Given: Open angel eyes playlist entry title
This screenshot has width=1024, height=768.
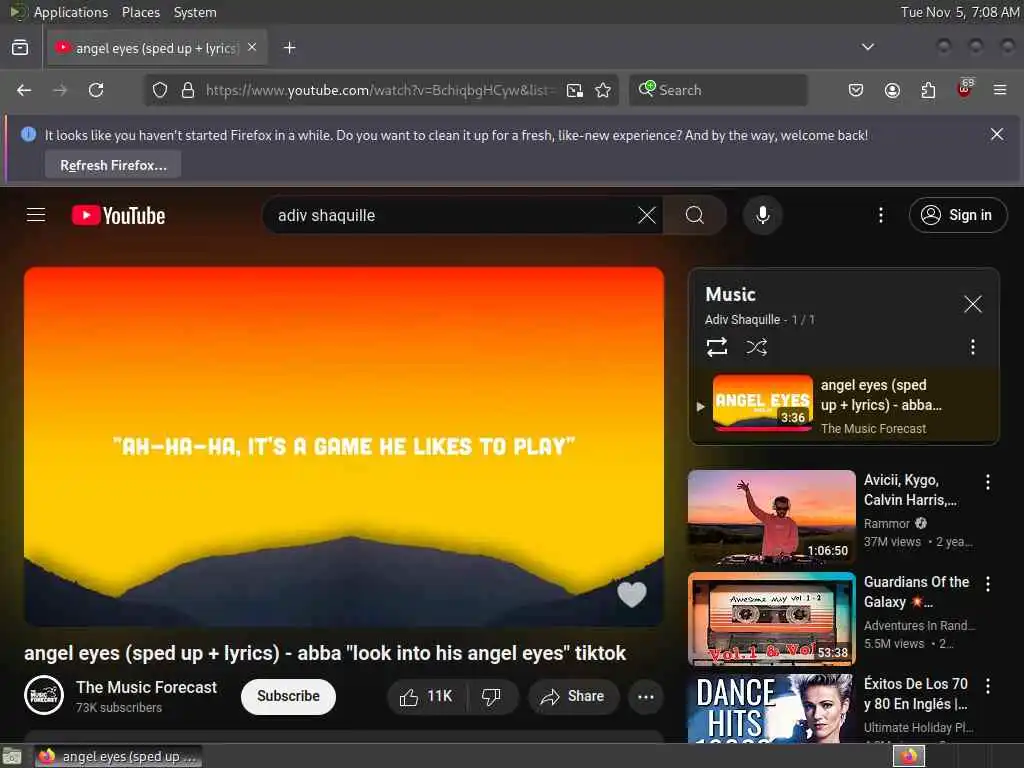Looking at the screenshot, I should (x=881, y=394).
